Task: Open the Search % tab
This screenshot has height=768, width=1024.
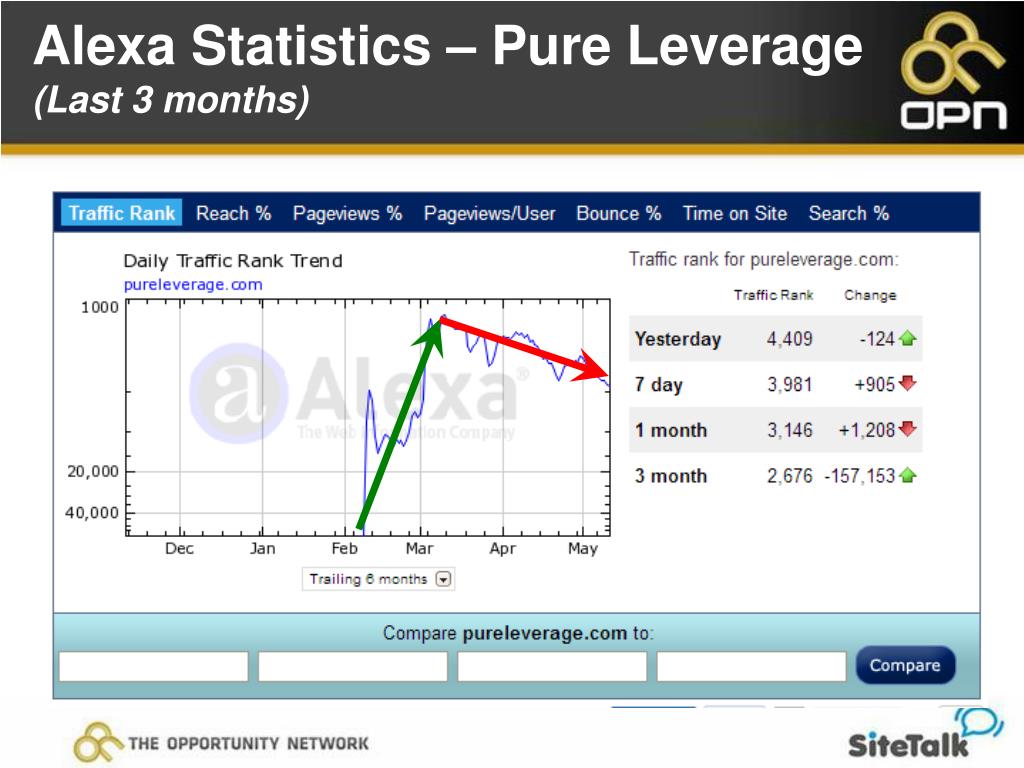Action: (849, 214)
